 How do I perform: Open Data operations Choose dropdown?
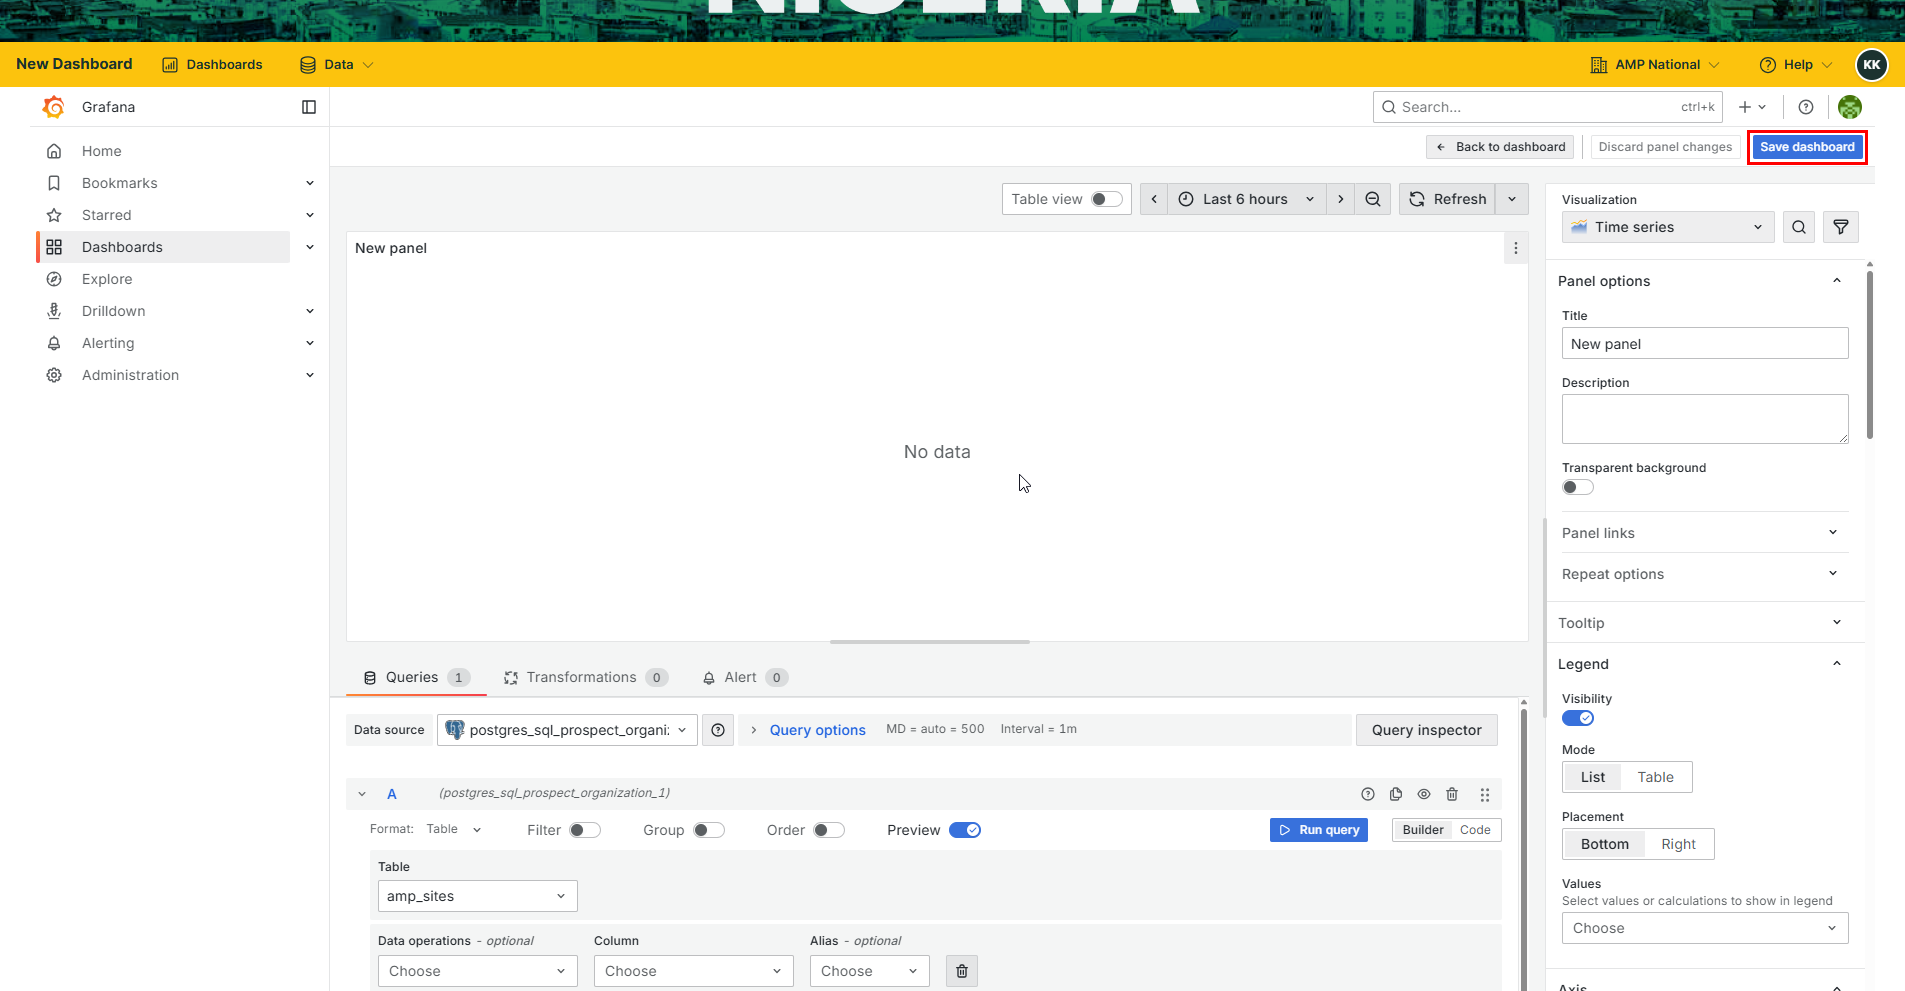tap(477, 971)
